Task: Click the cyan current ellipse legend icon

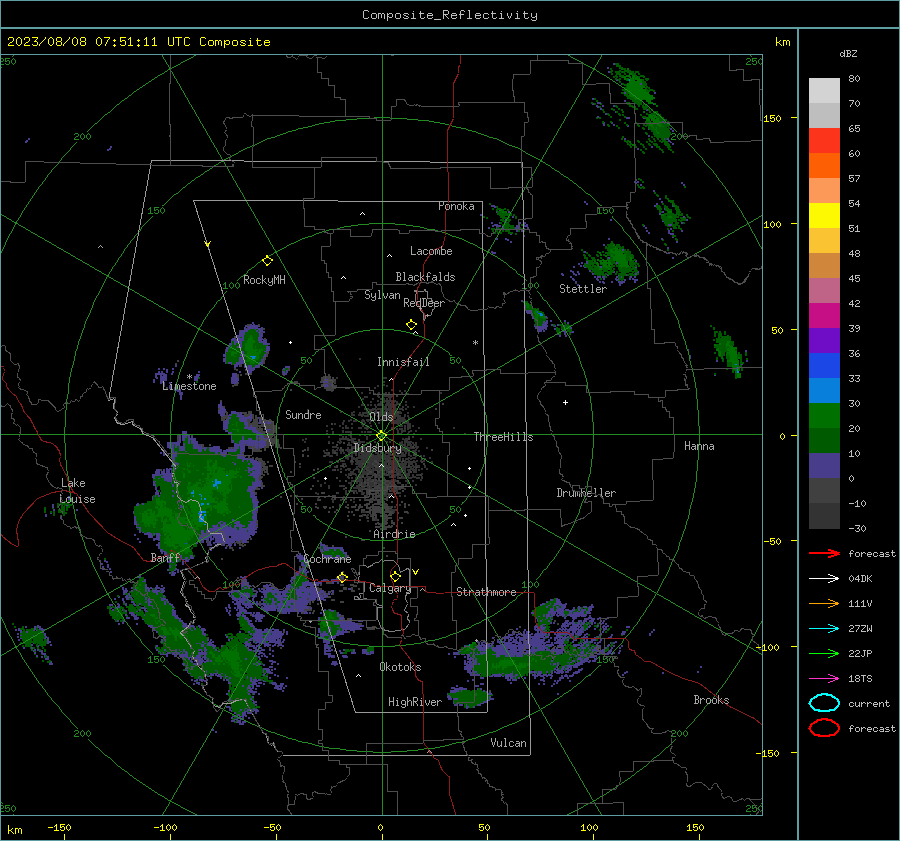Action: pyautogui.click(x=824, y=703)
